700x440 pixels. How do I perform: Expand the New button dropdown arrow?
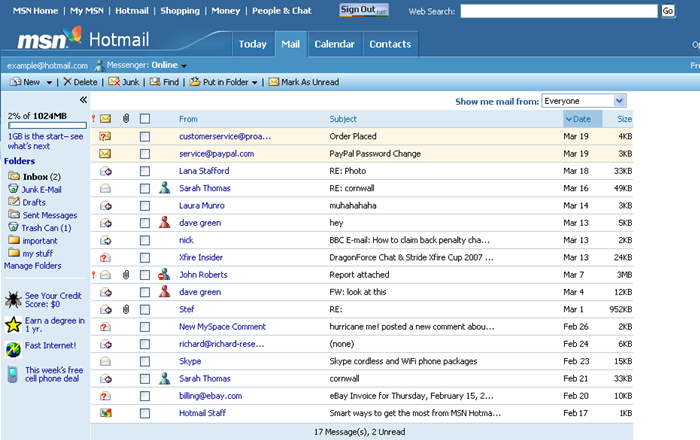49,83
